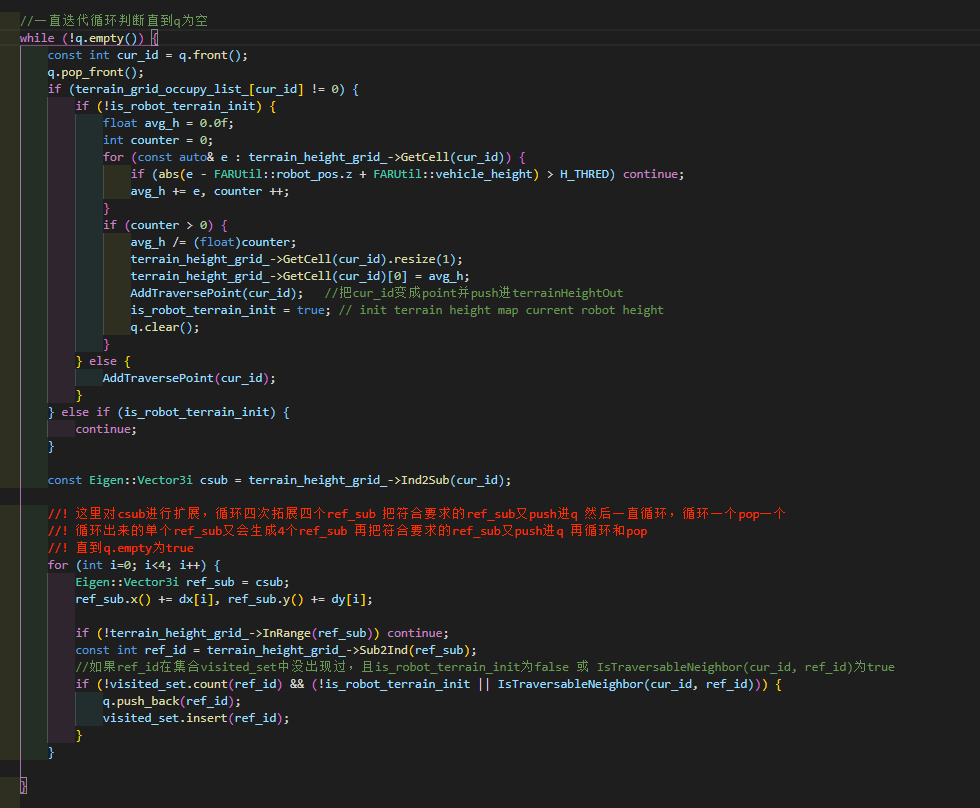The height and width of the screenshot is (808, 980).
Task: Click 'AddTraversePoint(cur_id);' in else branch
Action: coord(189,378)
